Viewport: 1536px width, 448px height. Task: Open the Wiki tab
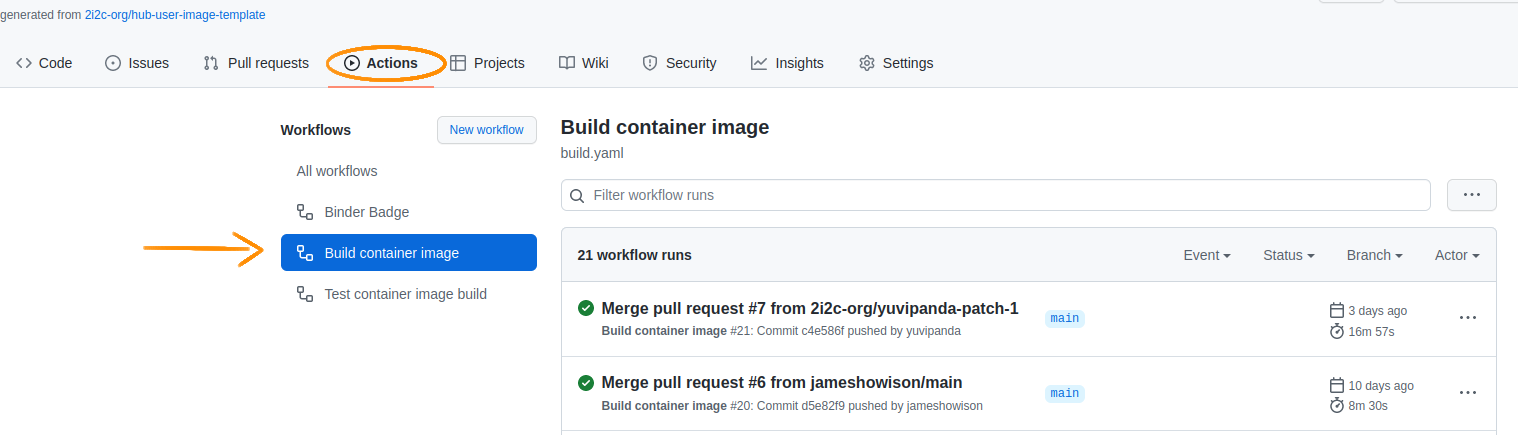[x=583, y=63]
